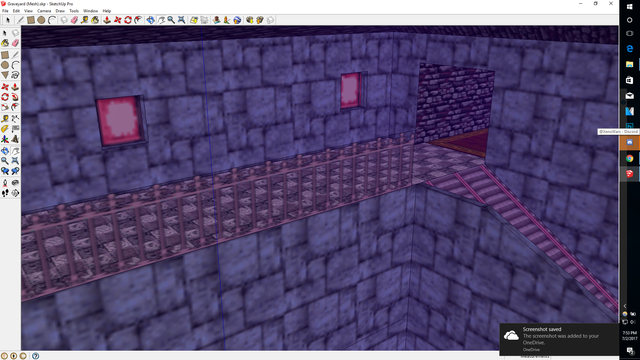Screen dimensions: 640x360
Task: Open the View menu
Action: pyautogui.click(x=29, y=11)
